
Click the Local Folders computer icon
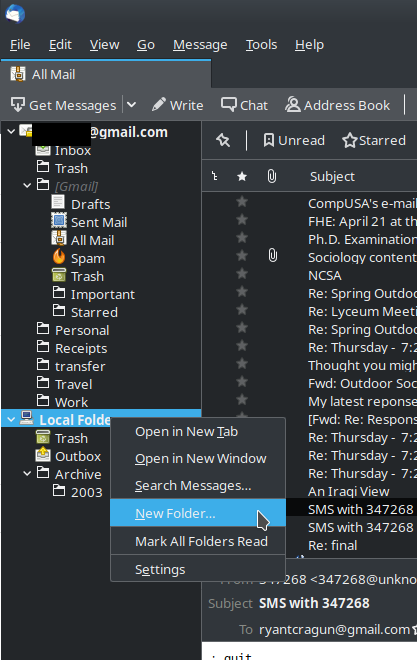[27, 418]
